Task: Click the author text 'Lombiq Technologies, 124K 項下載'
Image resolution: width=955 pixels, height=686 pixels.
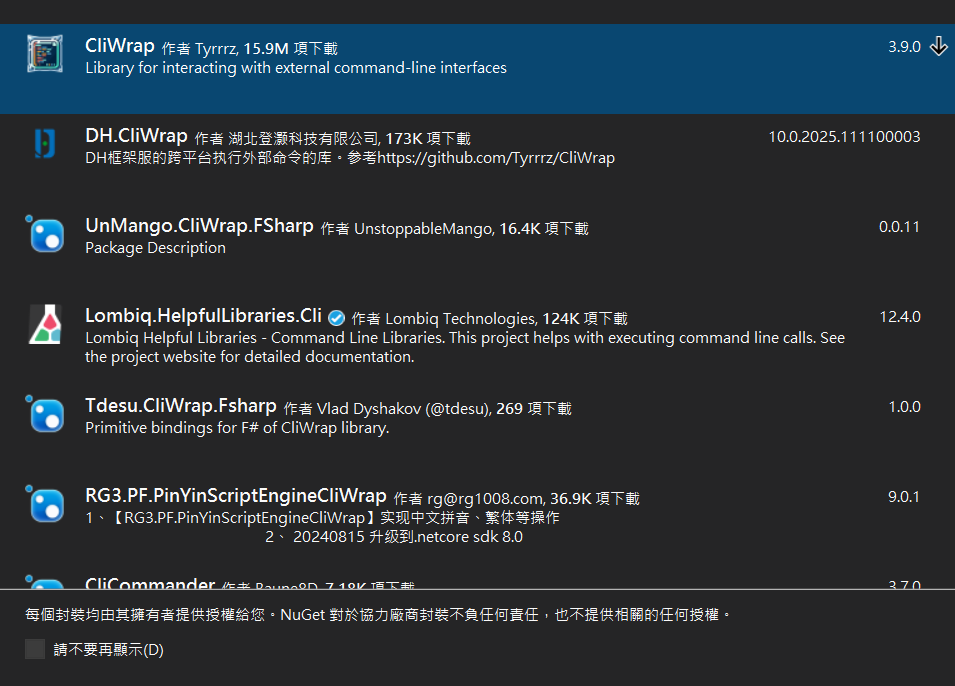Action: 506,319
